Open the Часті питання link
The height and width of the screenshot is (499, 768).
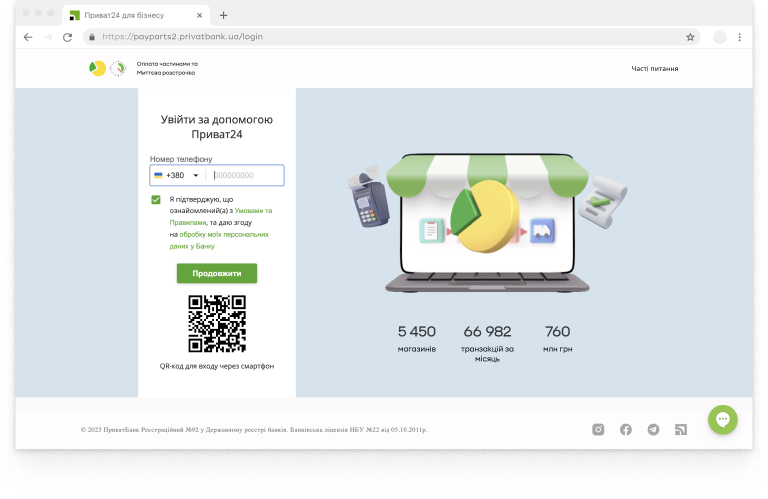[x=654, y=69]
